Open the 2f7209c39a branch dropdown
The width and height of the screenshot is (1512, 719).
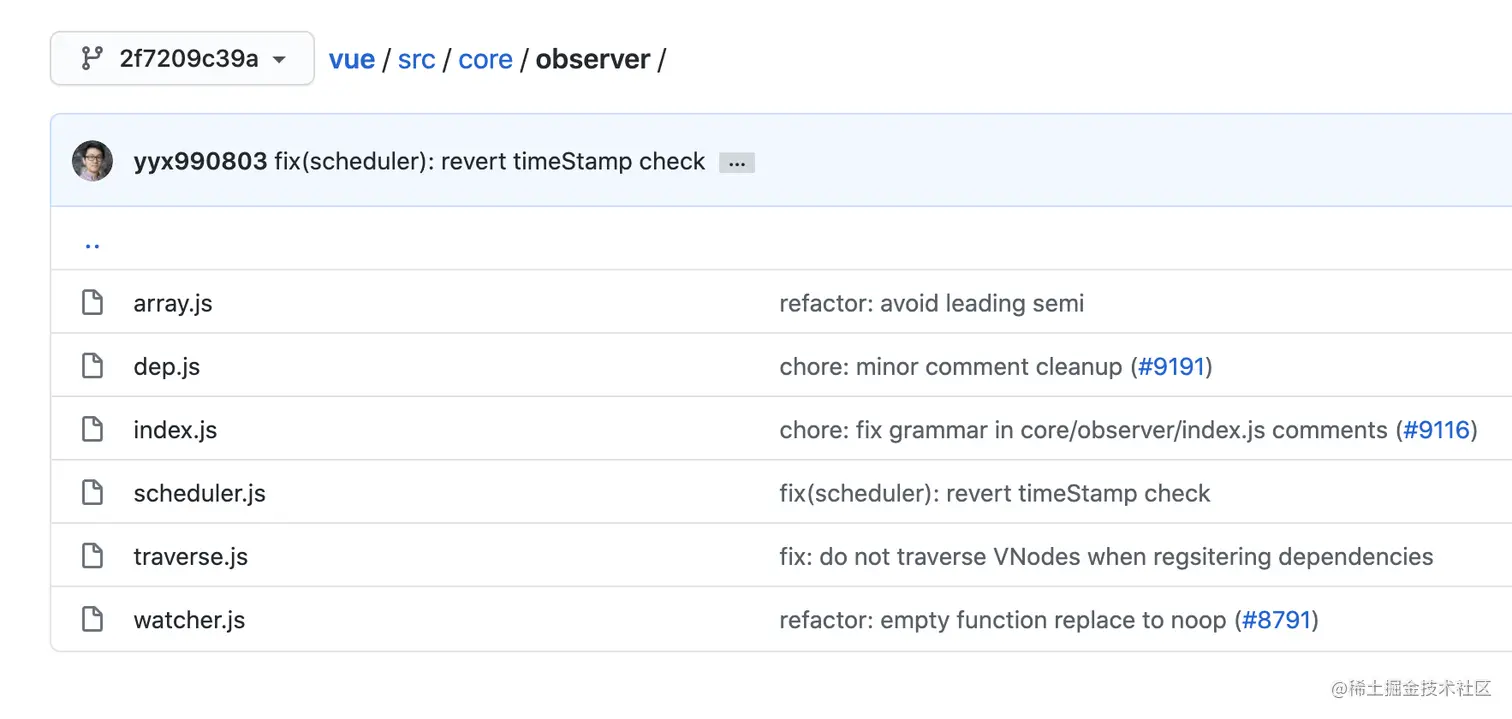[182, 59]
